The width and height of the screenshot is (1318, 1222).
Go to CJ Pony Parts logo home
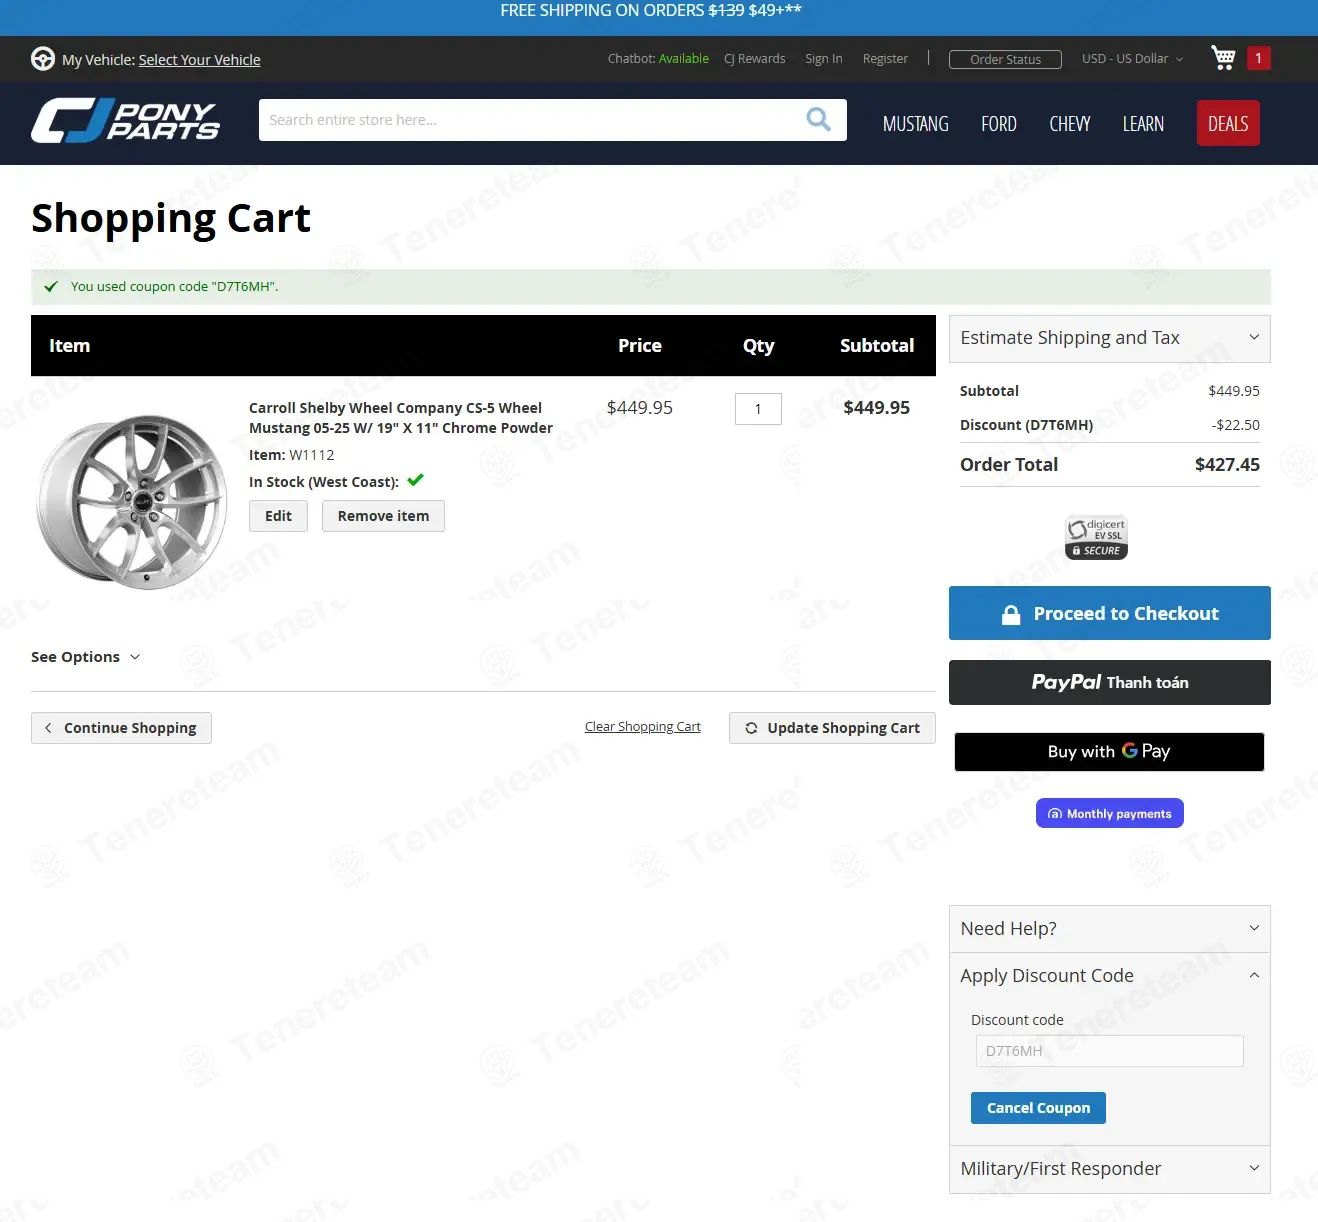(126, 121)
